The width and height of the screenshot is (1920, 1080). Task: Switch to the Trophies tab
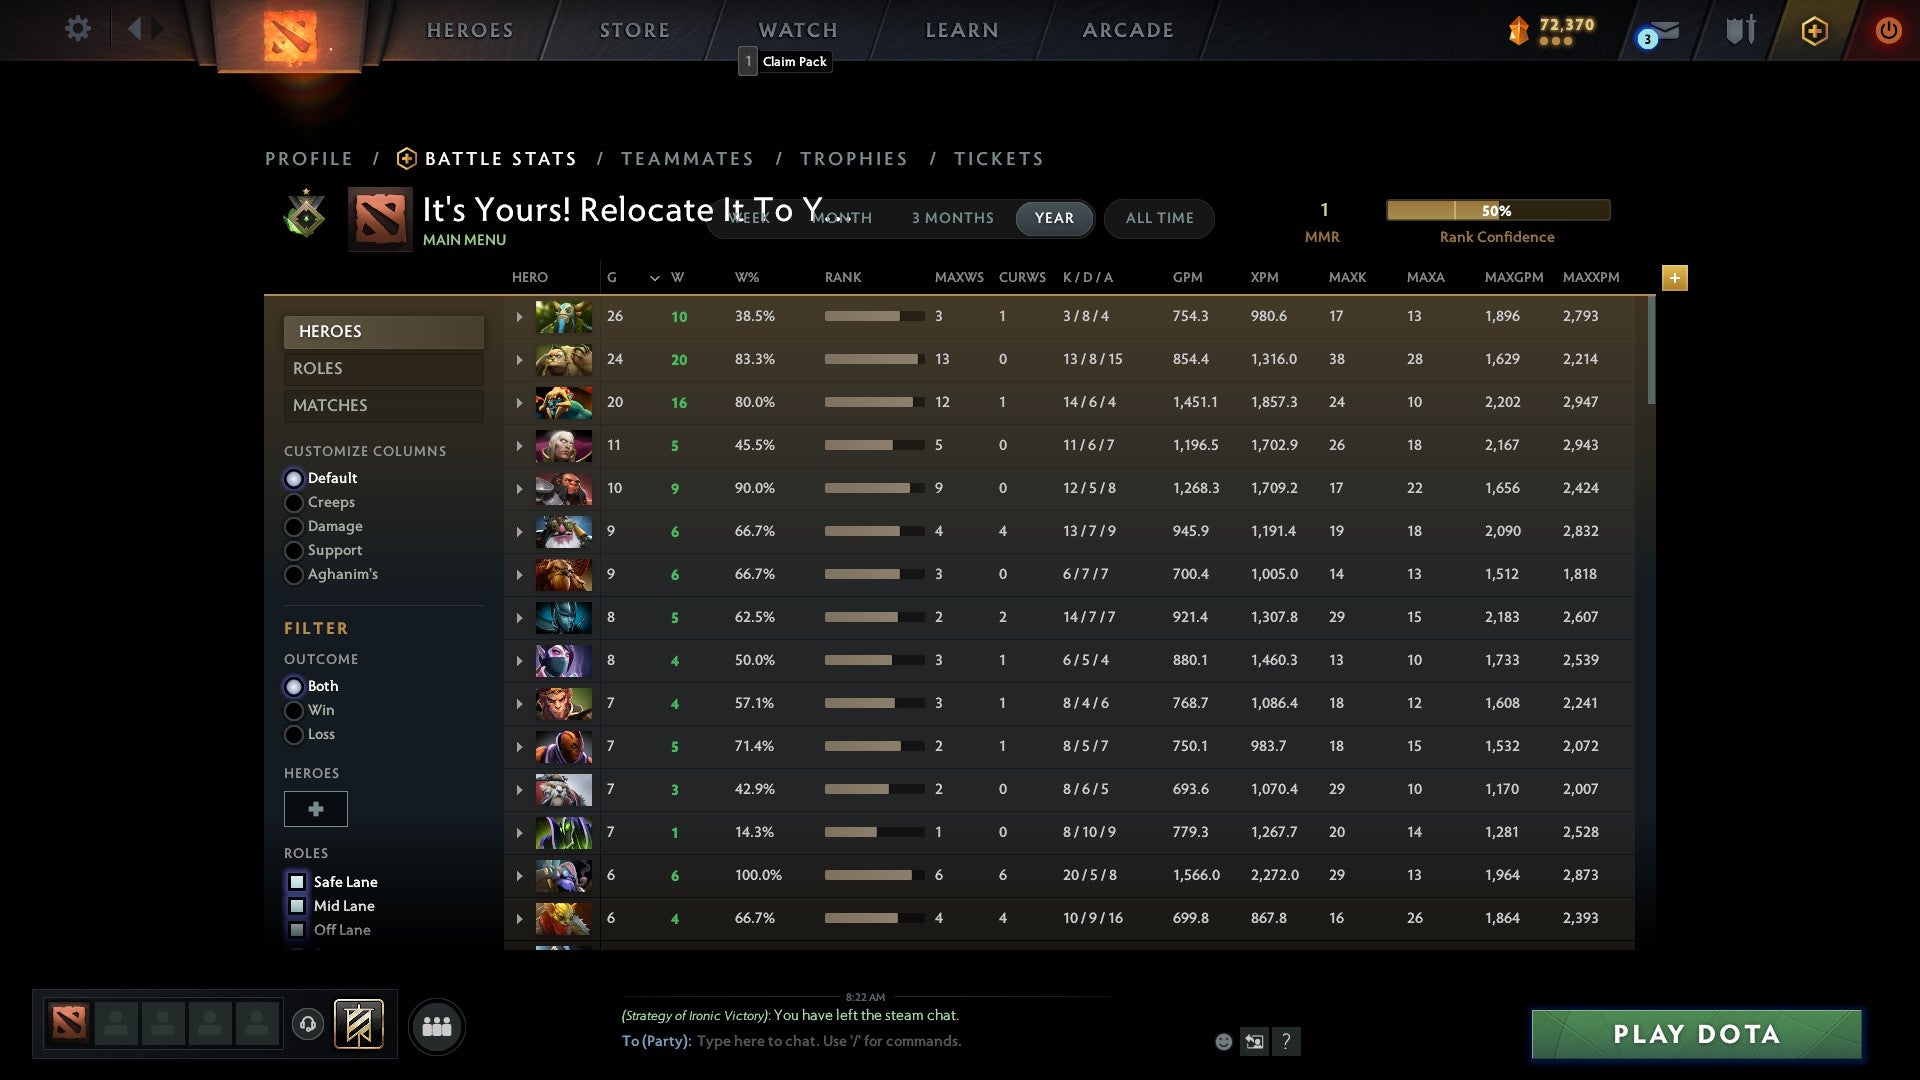tap(853, 158)
